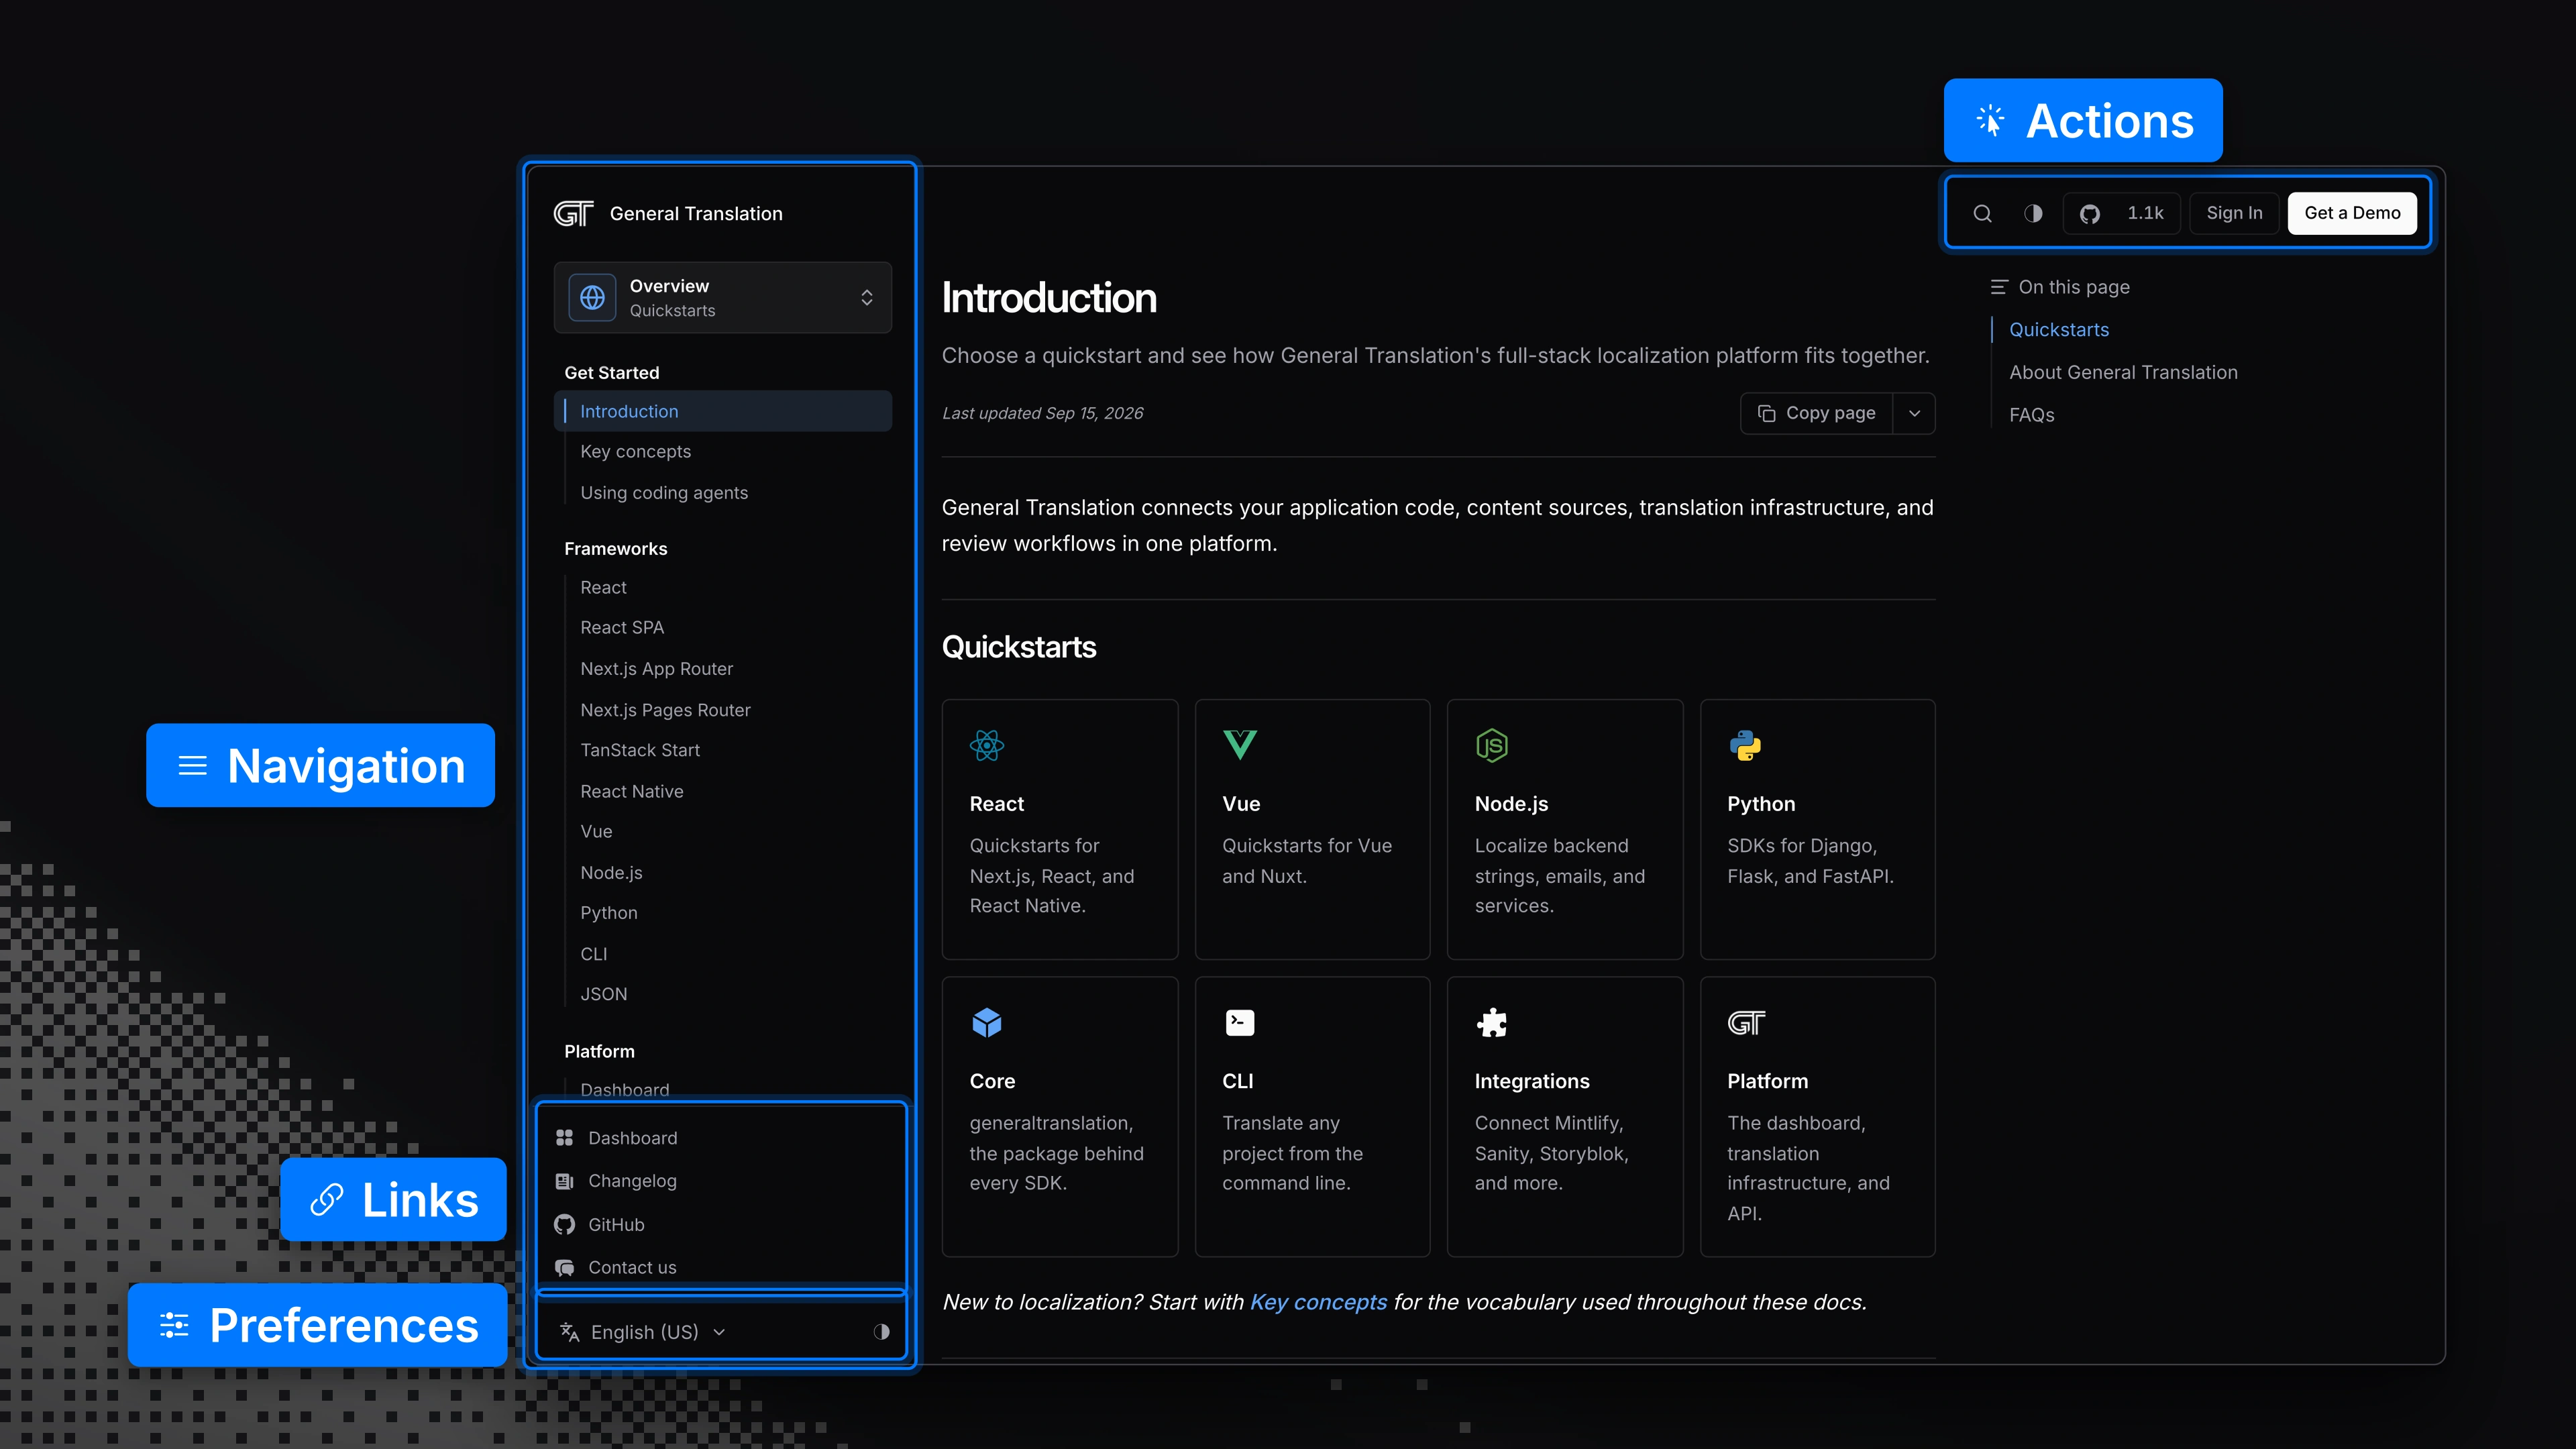Screen dimensions: 2576x1449
Task: Open CLI in the sidebar list
Action: coord(593,954)
